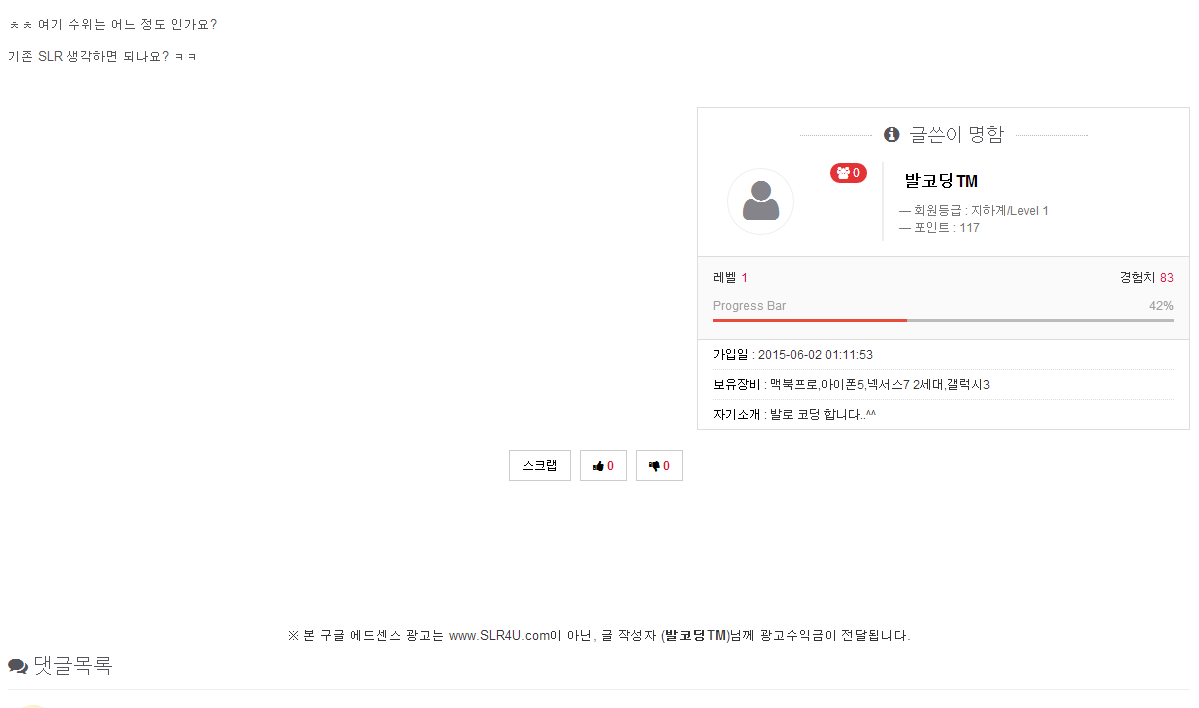Click the info icon beside 글쓴이 명함
Viewport: 1199px width, 708px height.
click(x=892, y=135)
